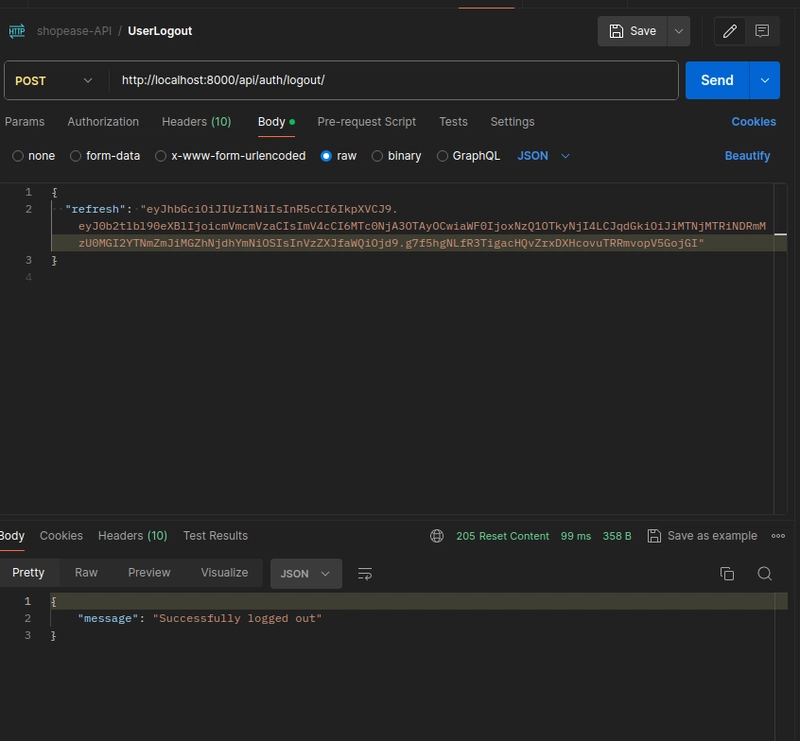Expand the Send options arrow
The width and height of the screenshot is (800, 741).
pos(765,80)
